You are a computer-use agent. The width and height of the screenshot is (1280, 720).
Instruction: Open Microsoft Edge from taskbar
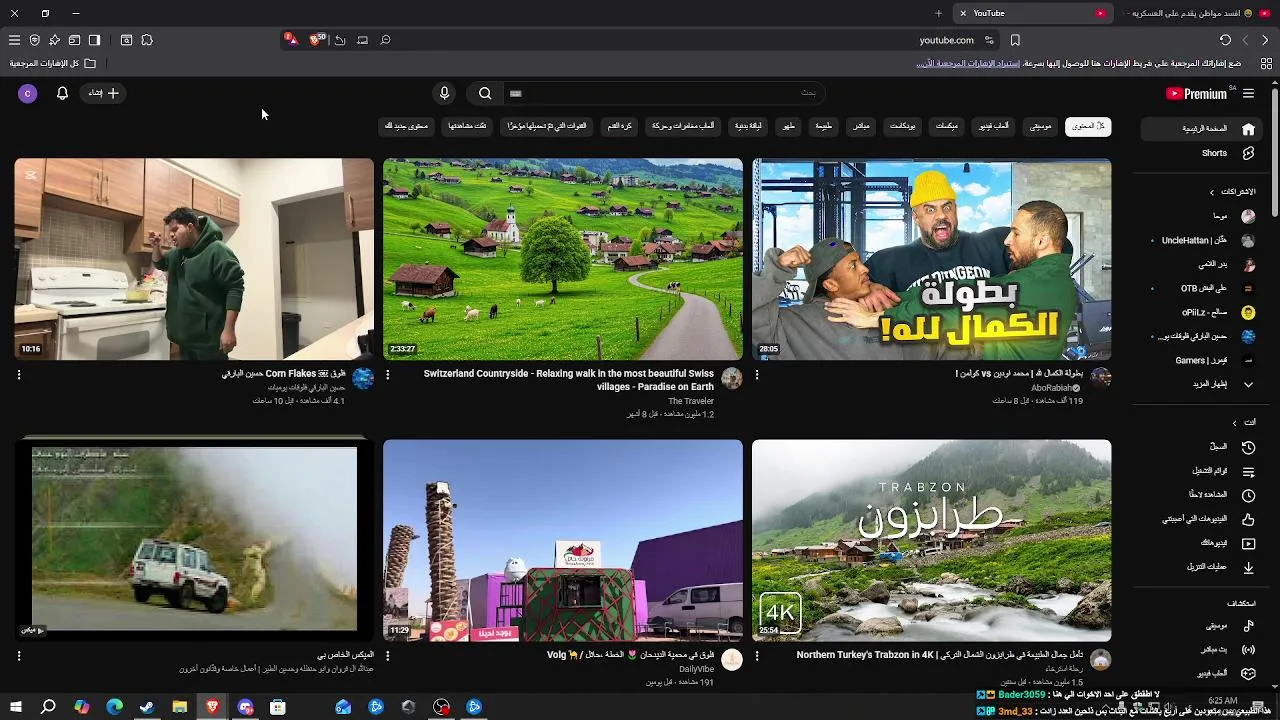click(114, 707)
